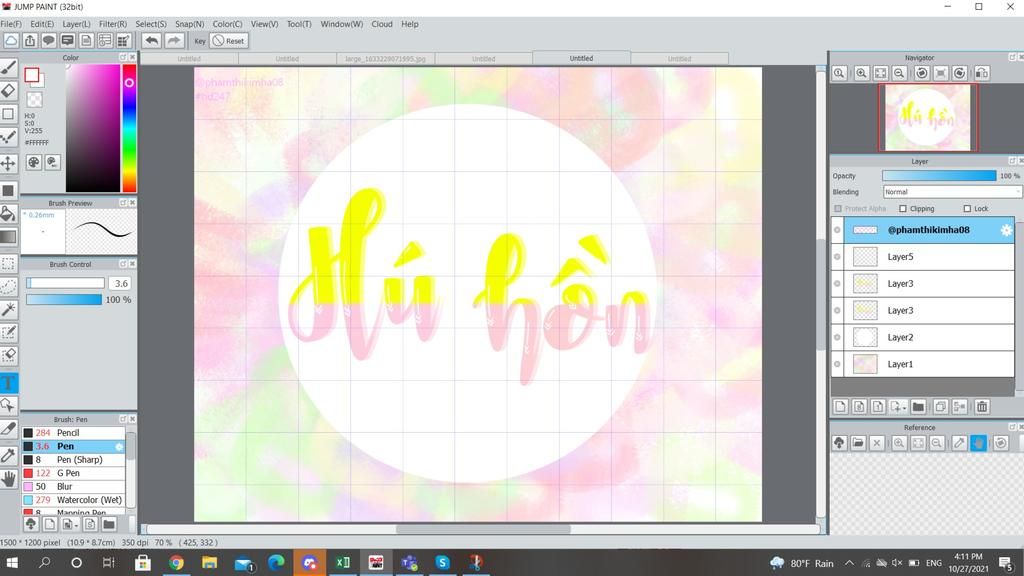Select the Move tool

[8, 163]
